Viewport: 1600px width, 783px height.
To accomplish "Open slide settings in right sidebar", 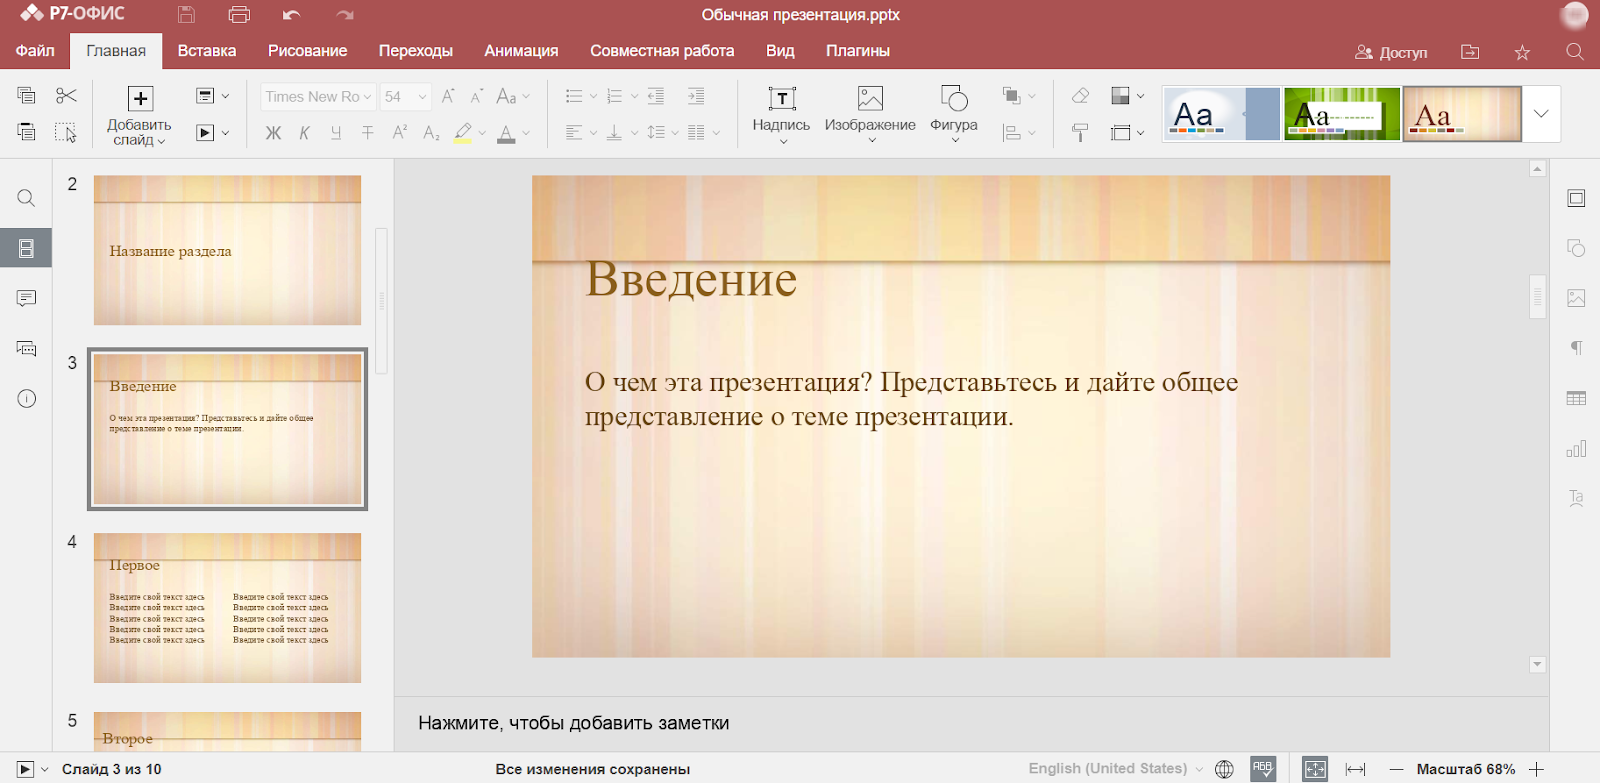I will pyautogui.click(x=1576, y=198).
